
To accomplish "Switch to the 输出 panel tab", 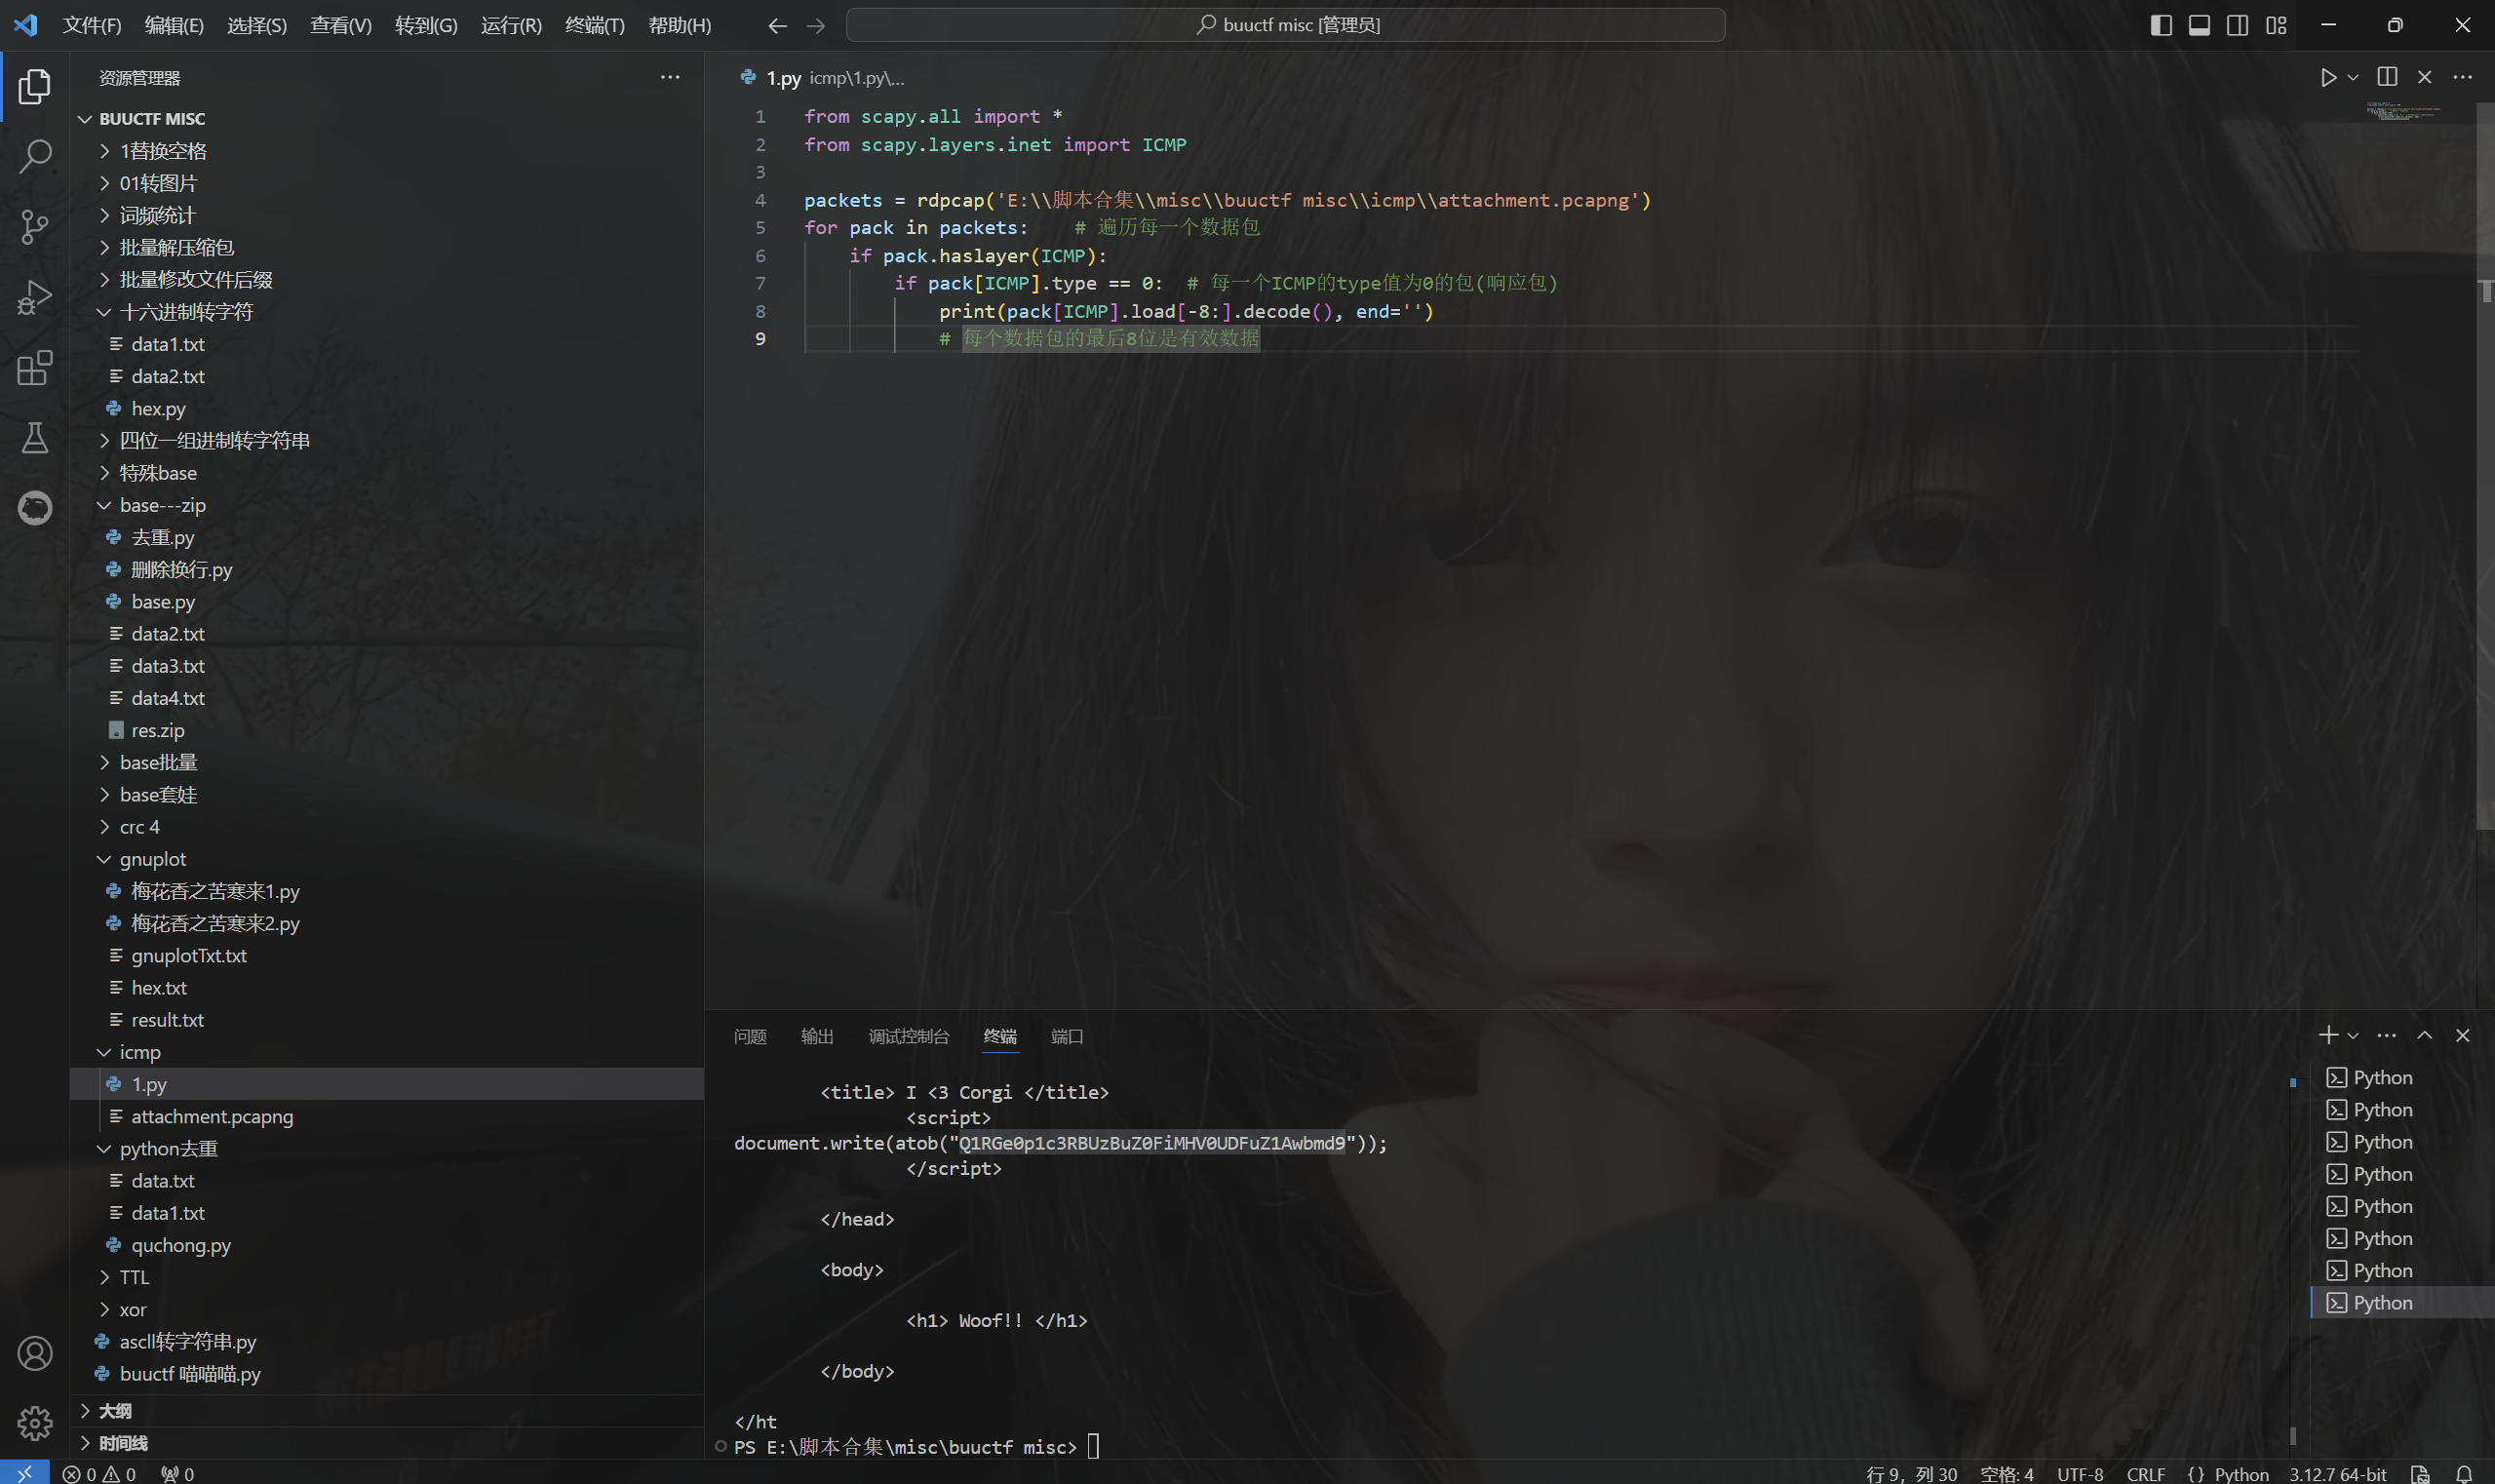I will (817, 1036).
